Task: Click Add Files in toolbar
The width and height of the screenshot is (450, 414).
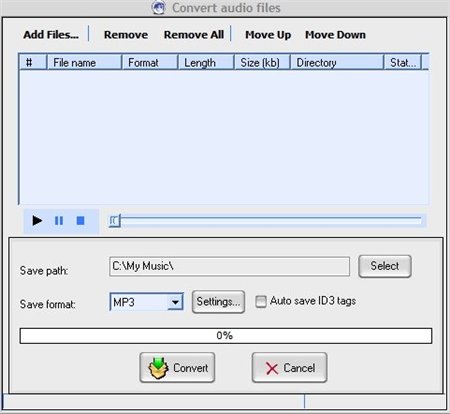Action: pyautogui.click(x=51, y=35)
